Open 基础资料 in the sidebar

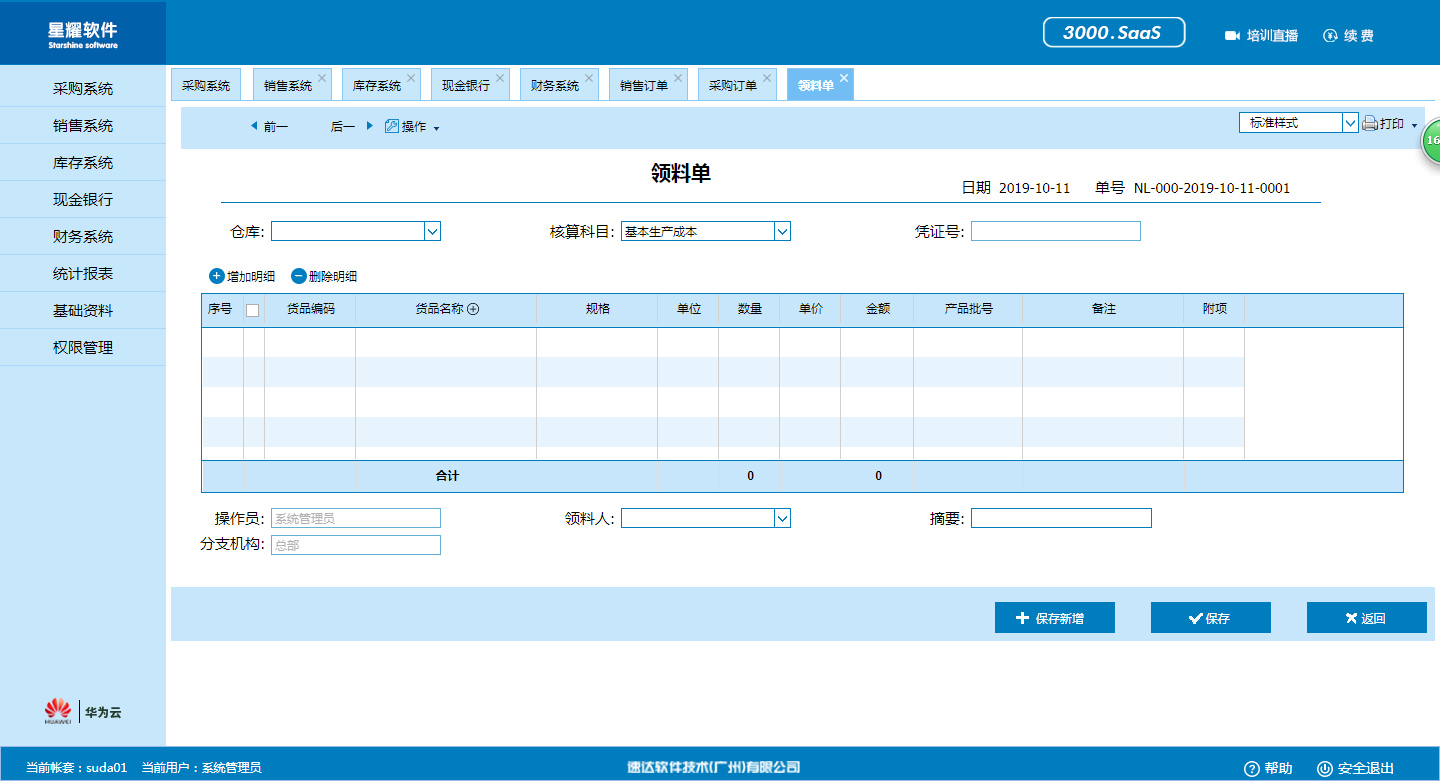83,310
